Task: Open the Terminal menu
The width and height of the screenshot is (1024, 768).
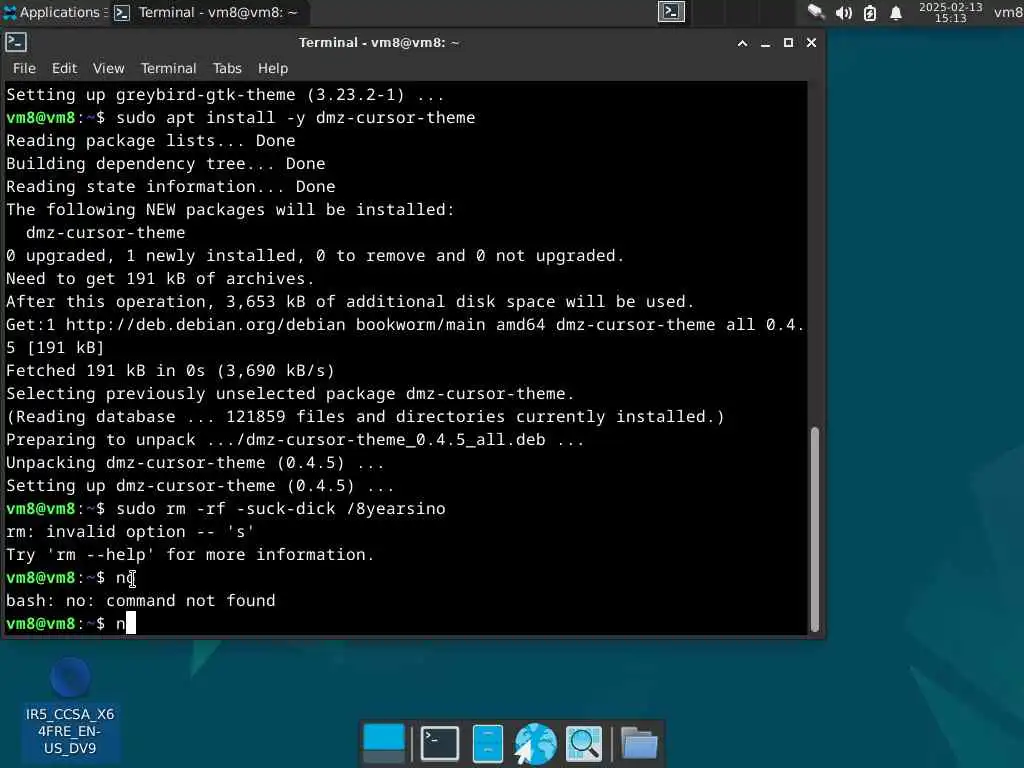Action: [x=168, y=68]
